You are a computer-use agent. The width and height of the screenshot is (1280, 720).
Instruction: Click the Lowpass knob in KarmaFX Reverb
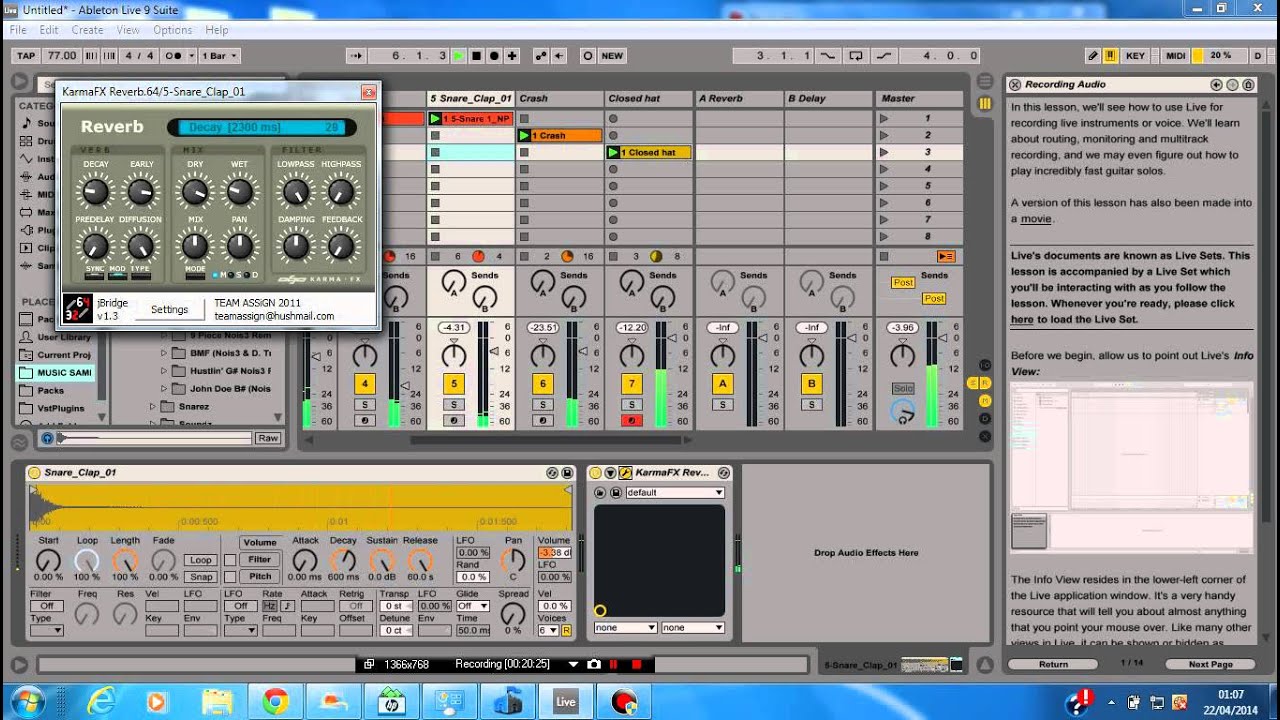(x=295, y=191)
